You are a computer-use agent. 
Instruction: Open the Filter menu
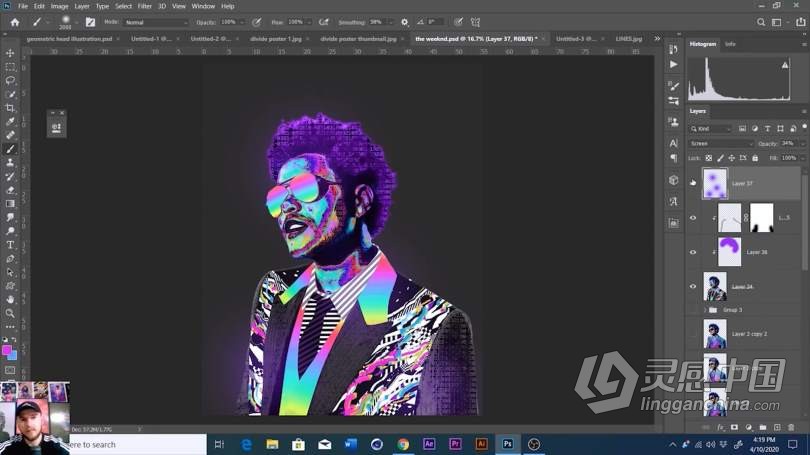(144, 6)
